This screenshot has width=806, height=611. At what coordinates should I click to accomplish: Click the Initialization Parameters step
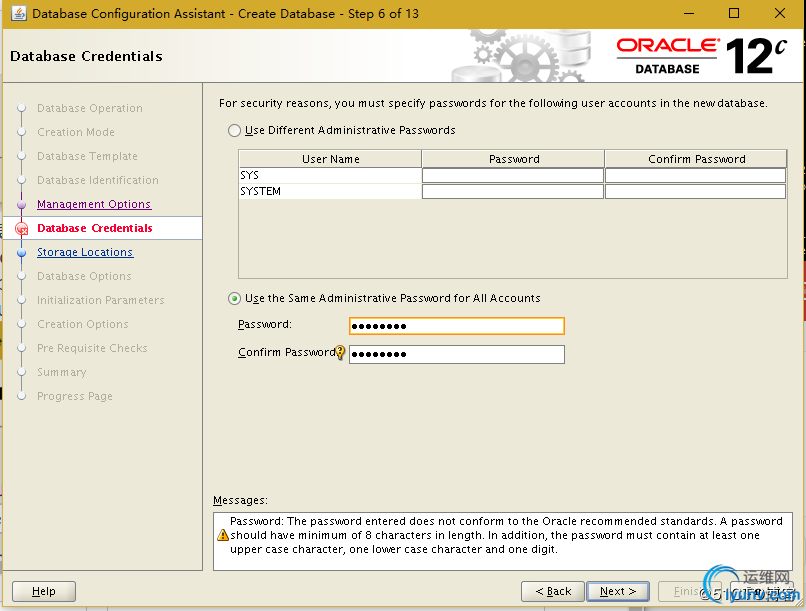tap(101, 300)
